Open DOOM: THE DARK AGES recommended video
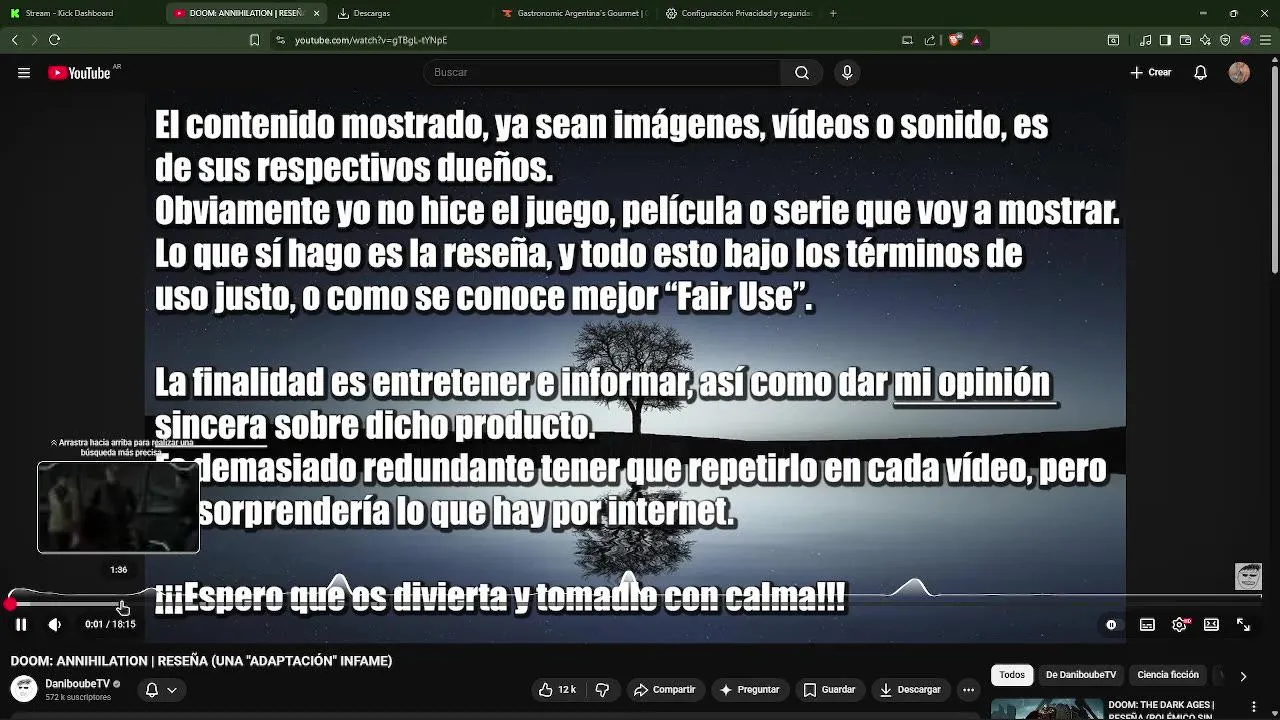Image resolution: width=1280 pixels, height=720 pixels. tap(1161, 709)
